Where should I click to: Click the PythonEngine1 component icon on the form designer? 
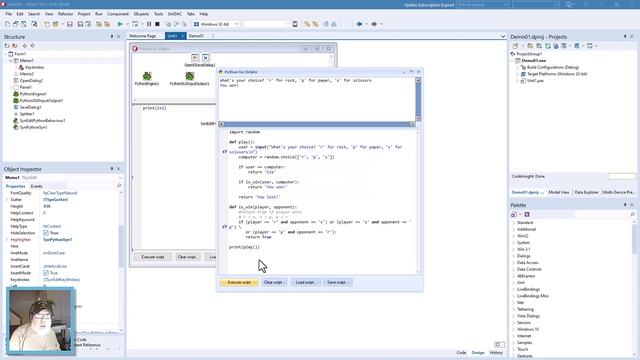(147, 76)
